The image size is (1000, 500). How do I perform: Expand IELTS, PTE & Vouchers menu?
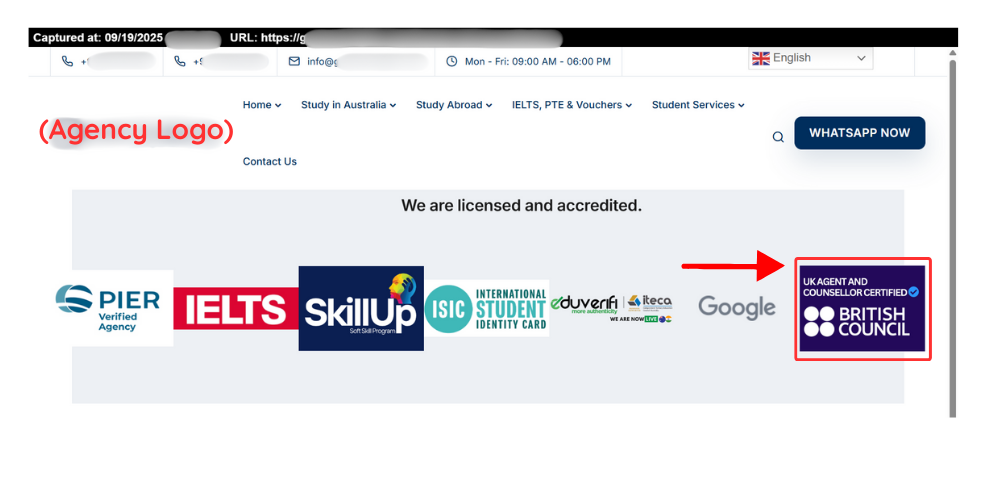point(571,105)
